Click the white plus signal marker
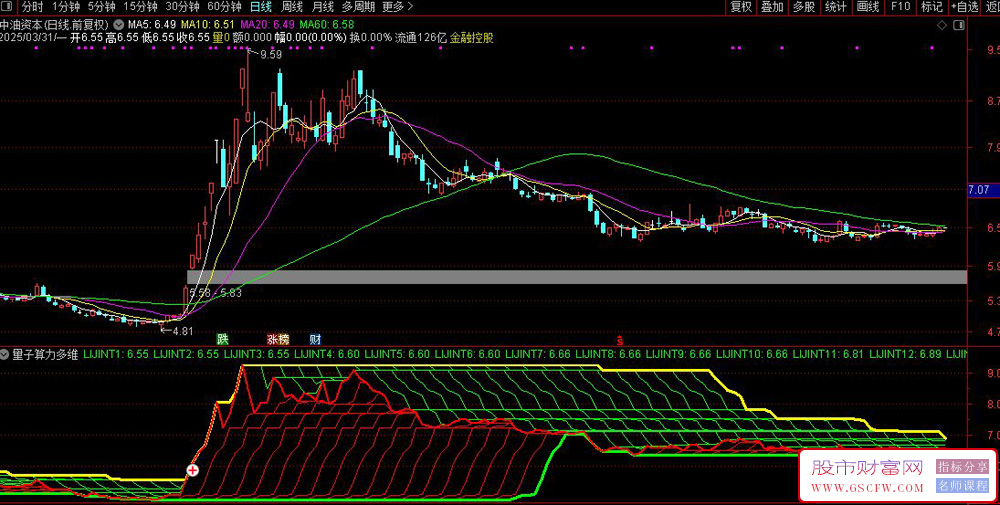 (x=192, y=471)
